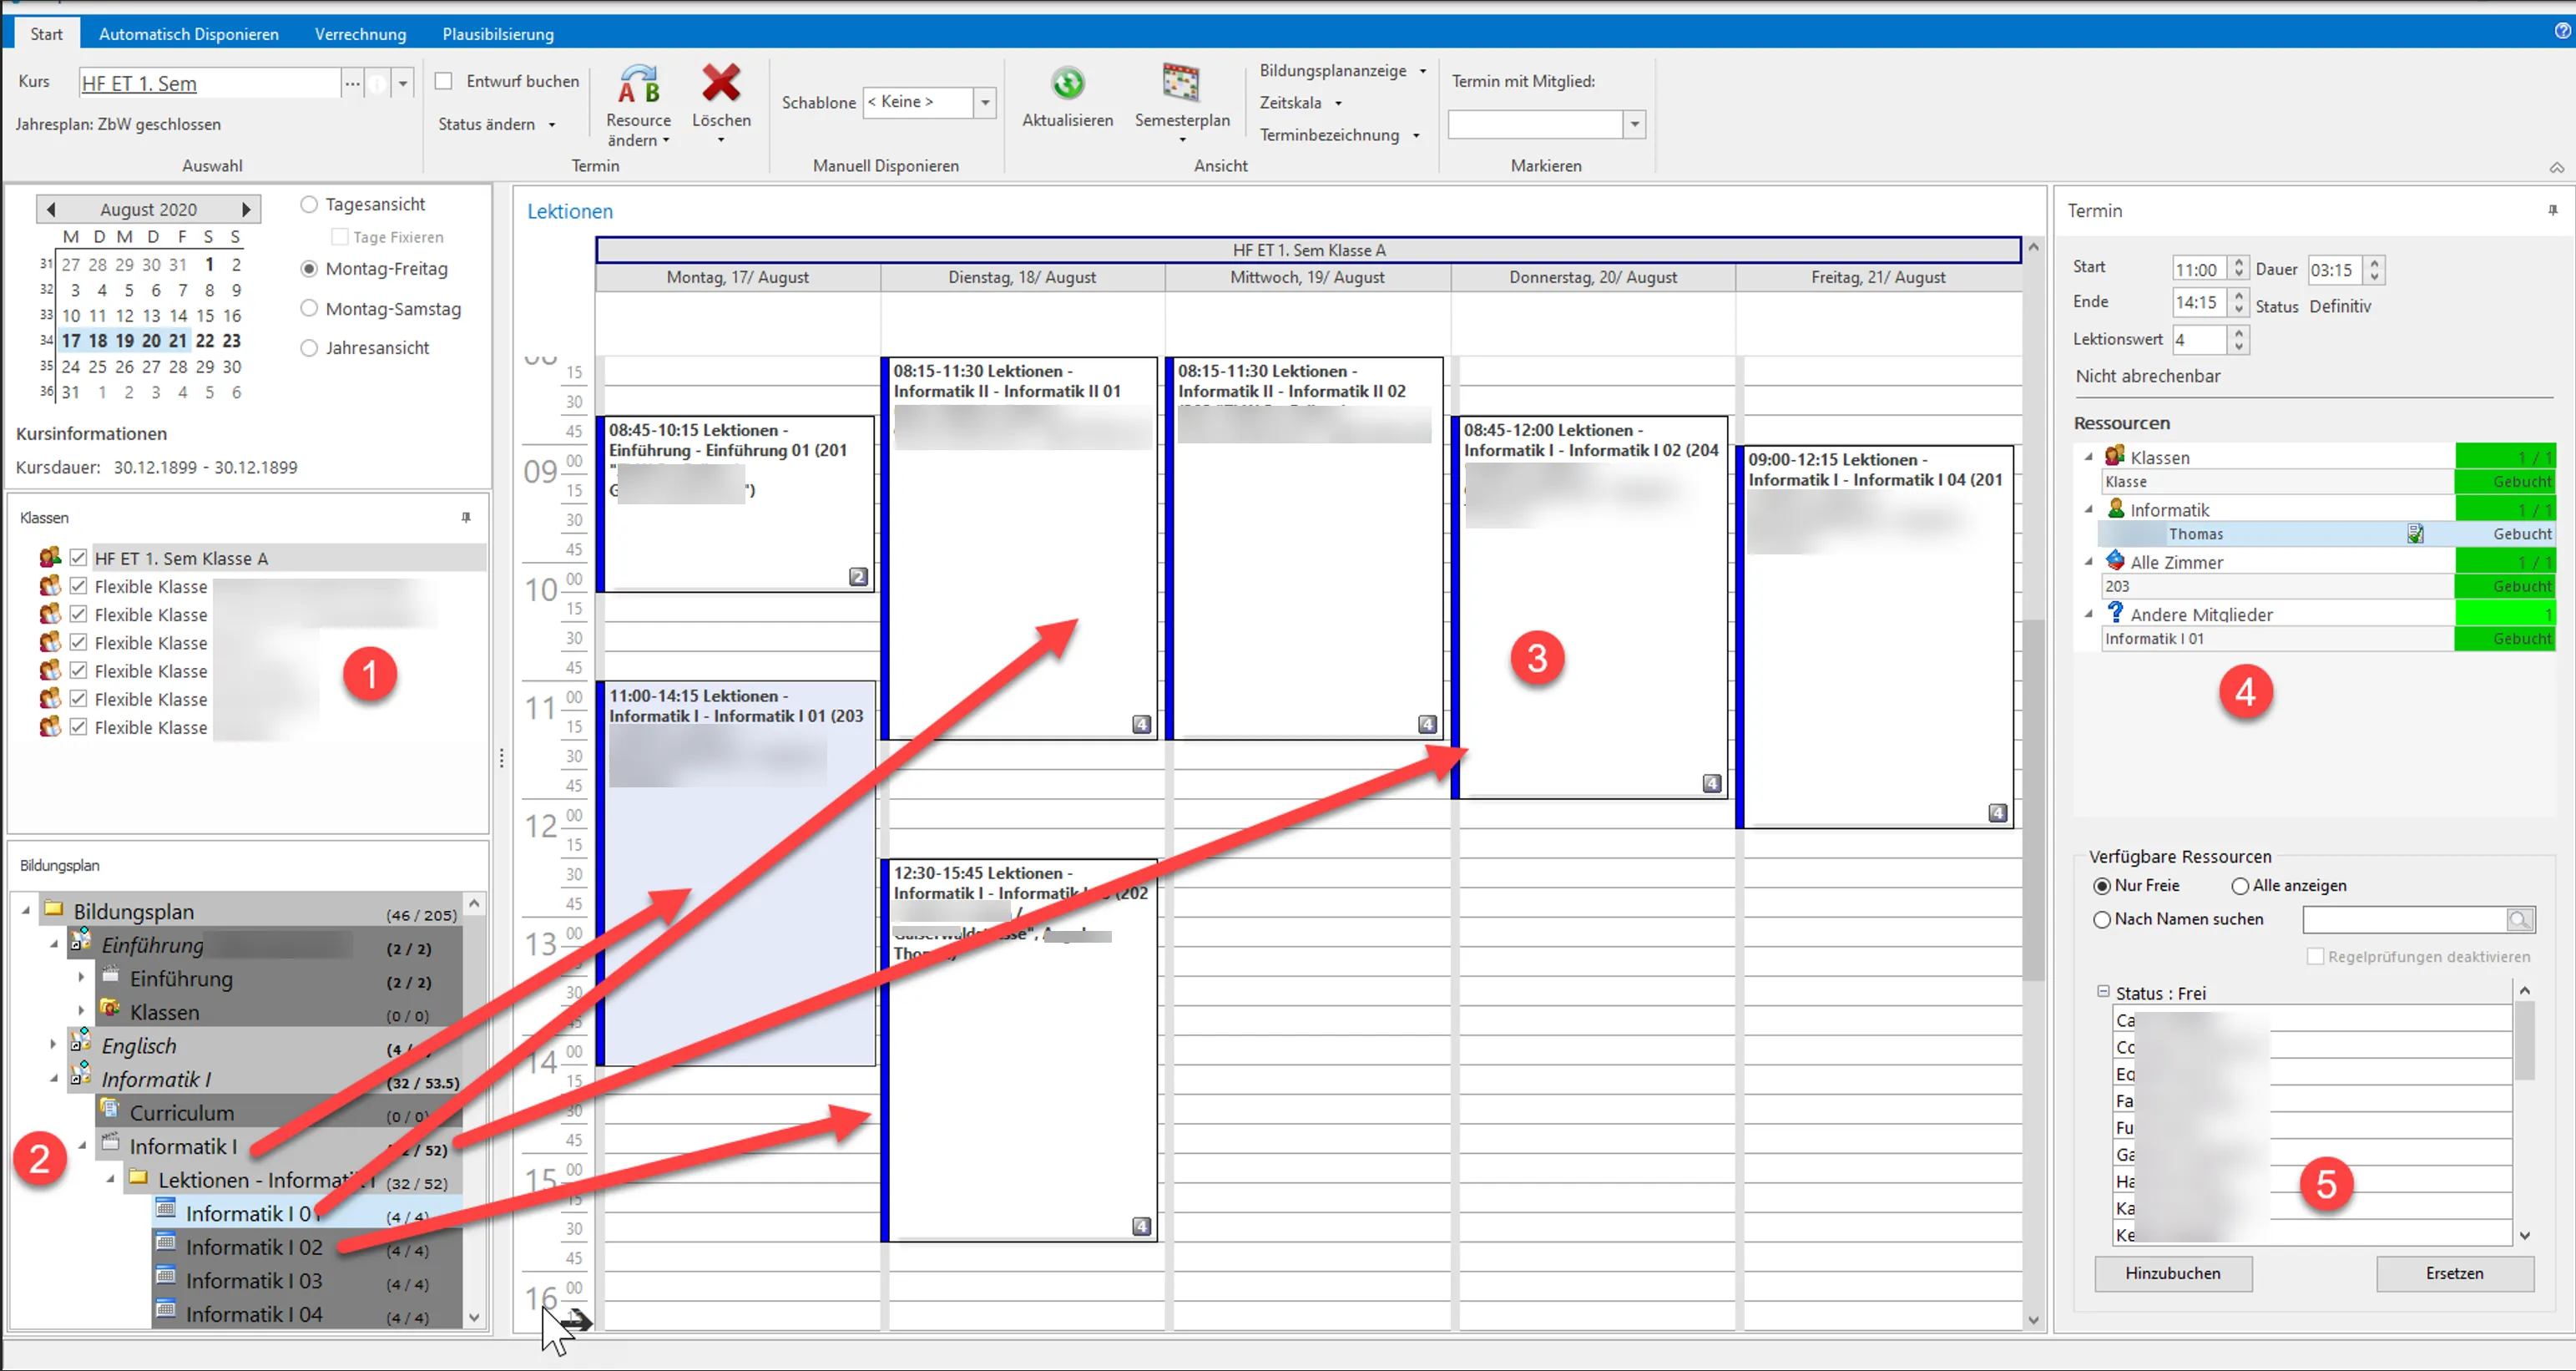Screen dimensions: 2576x1371
Task: Click the Ersetzen button
Action: pos(2454,1273)
